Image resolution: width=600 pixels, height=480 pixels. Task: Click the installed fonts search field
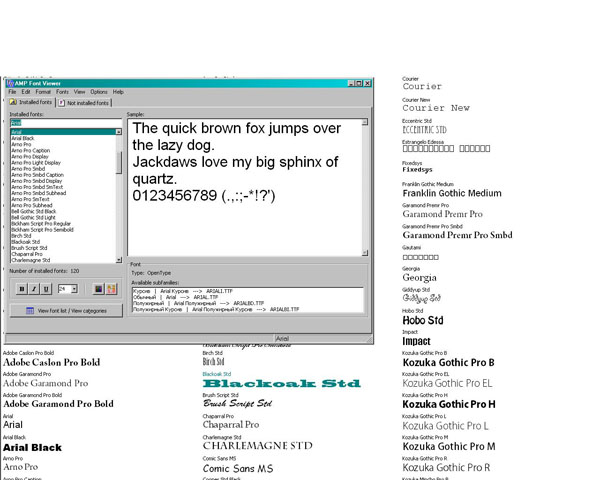click(66, 123)
